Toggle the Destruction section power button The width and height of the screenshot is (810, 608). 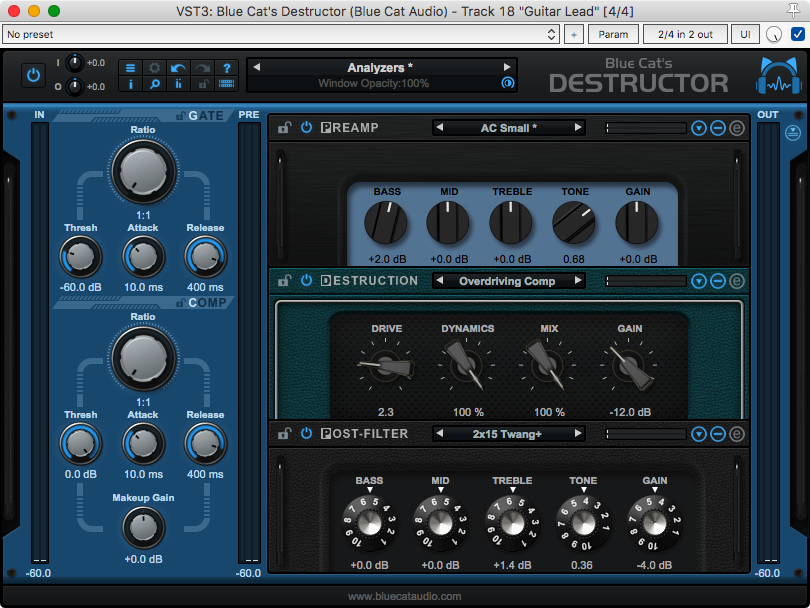pyautogui.click(x=306, y=281)
